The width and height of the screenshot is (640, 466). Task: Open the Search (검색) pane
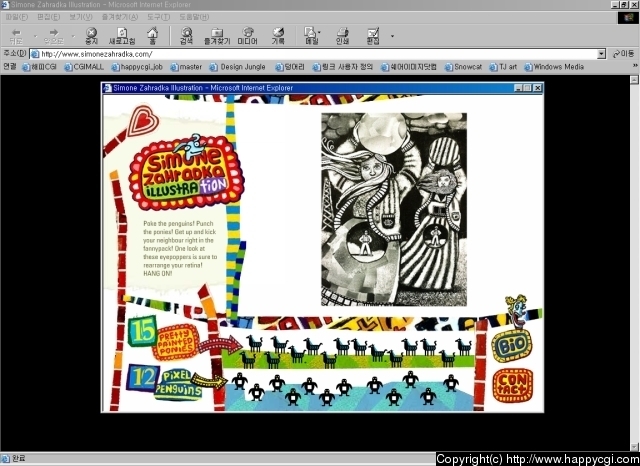click(x=187, y=36)
